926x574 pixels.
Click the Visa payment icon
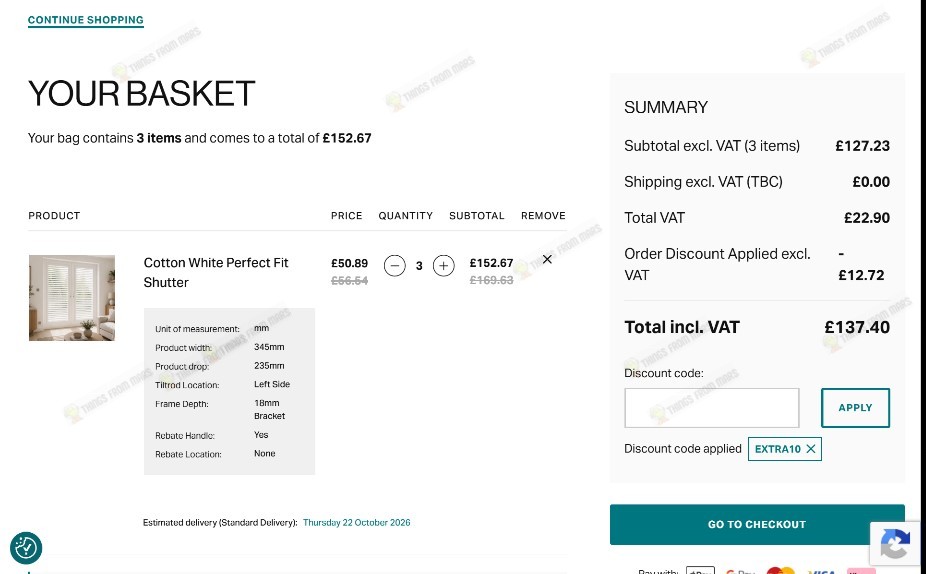[821, 571]
